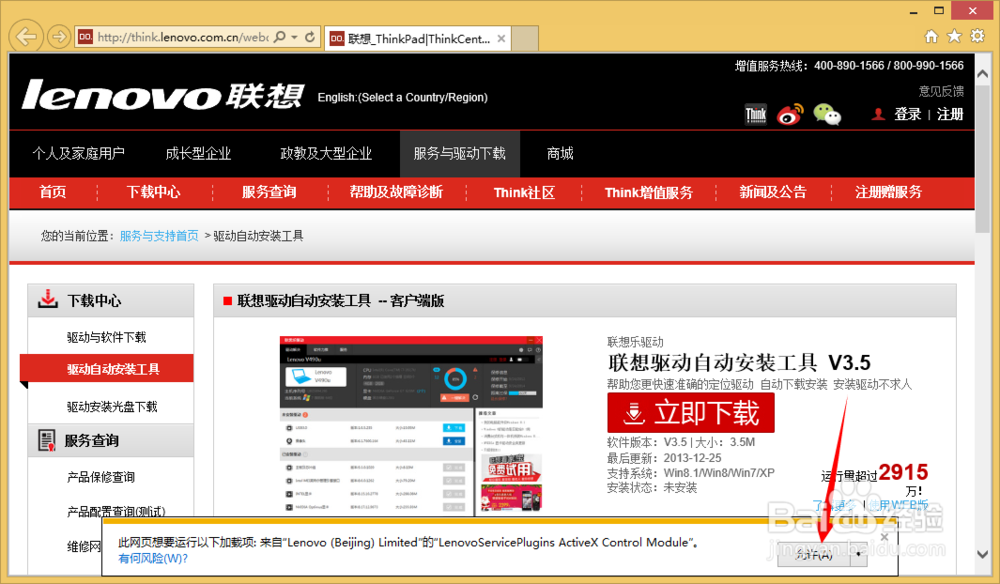Click the 注册 register link
Viewport: 1000px width, 584px height.
[950, 114]
